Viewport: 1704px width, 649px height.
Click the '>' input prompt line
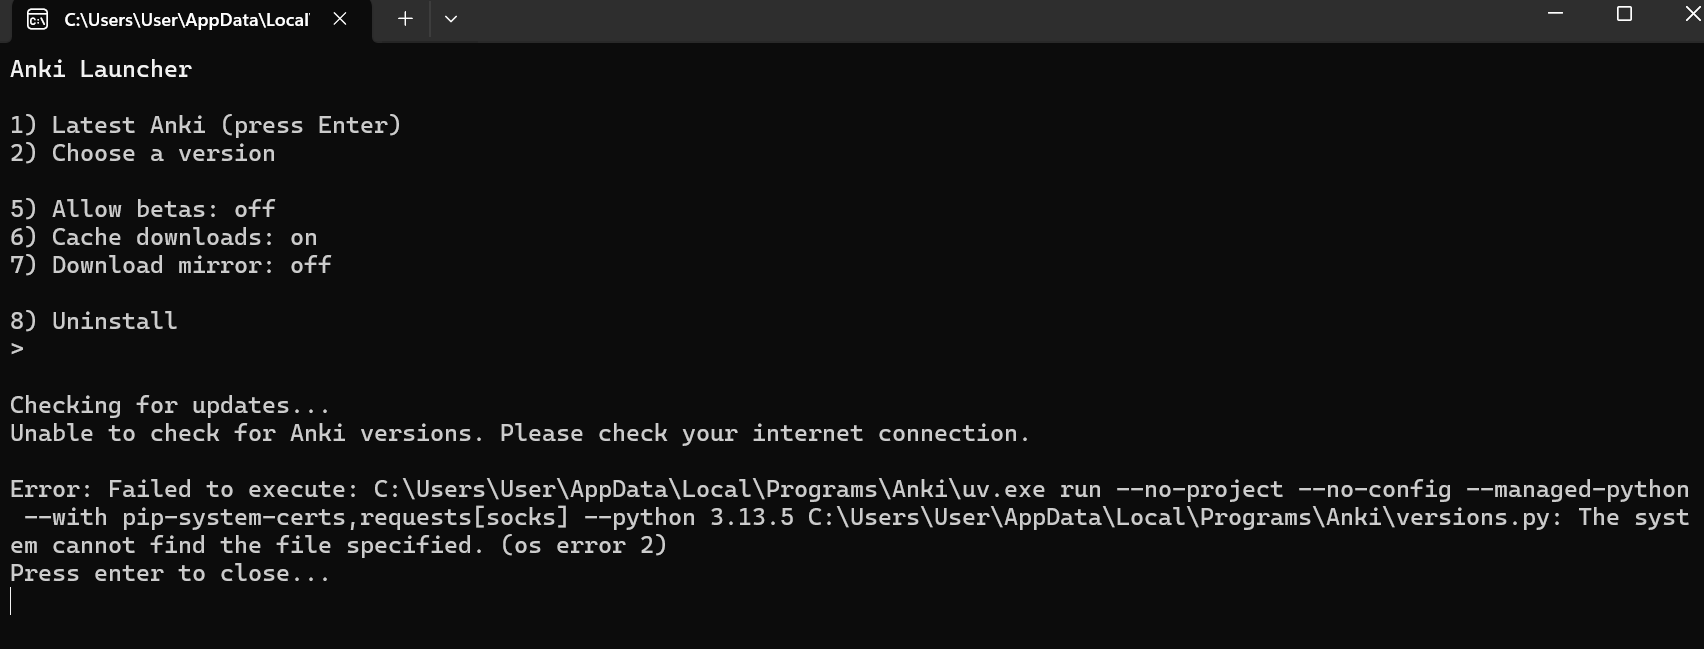17,349
